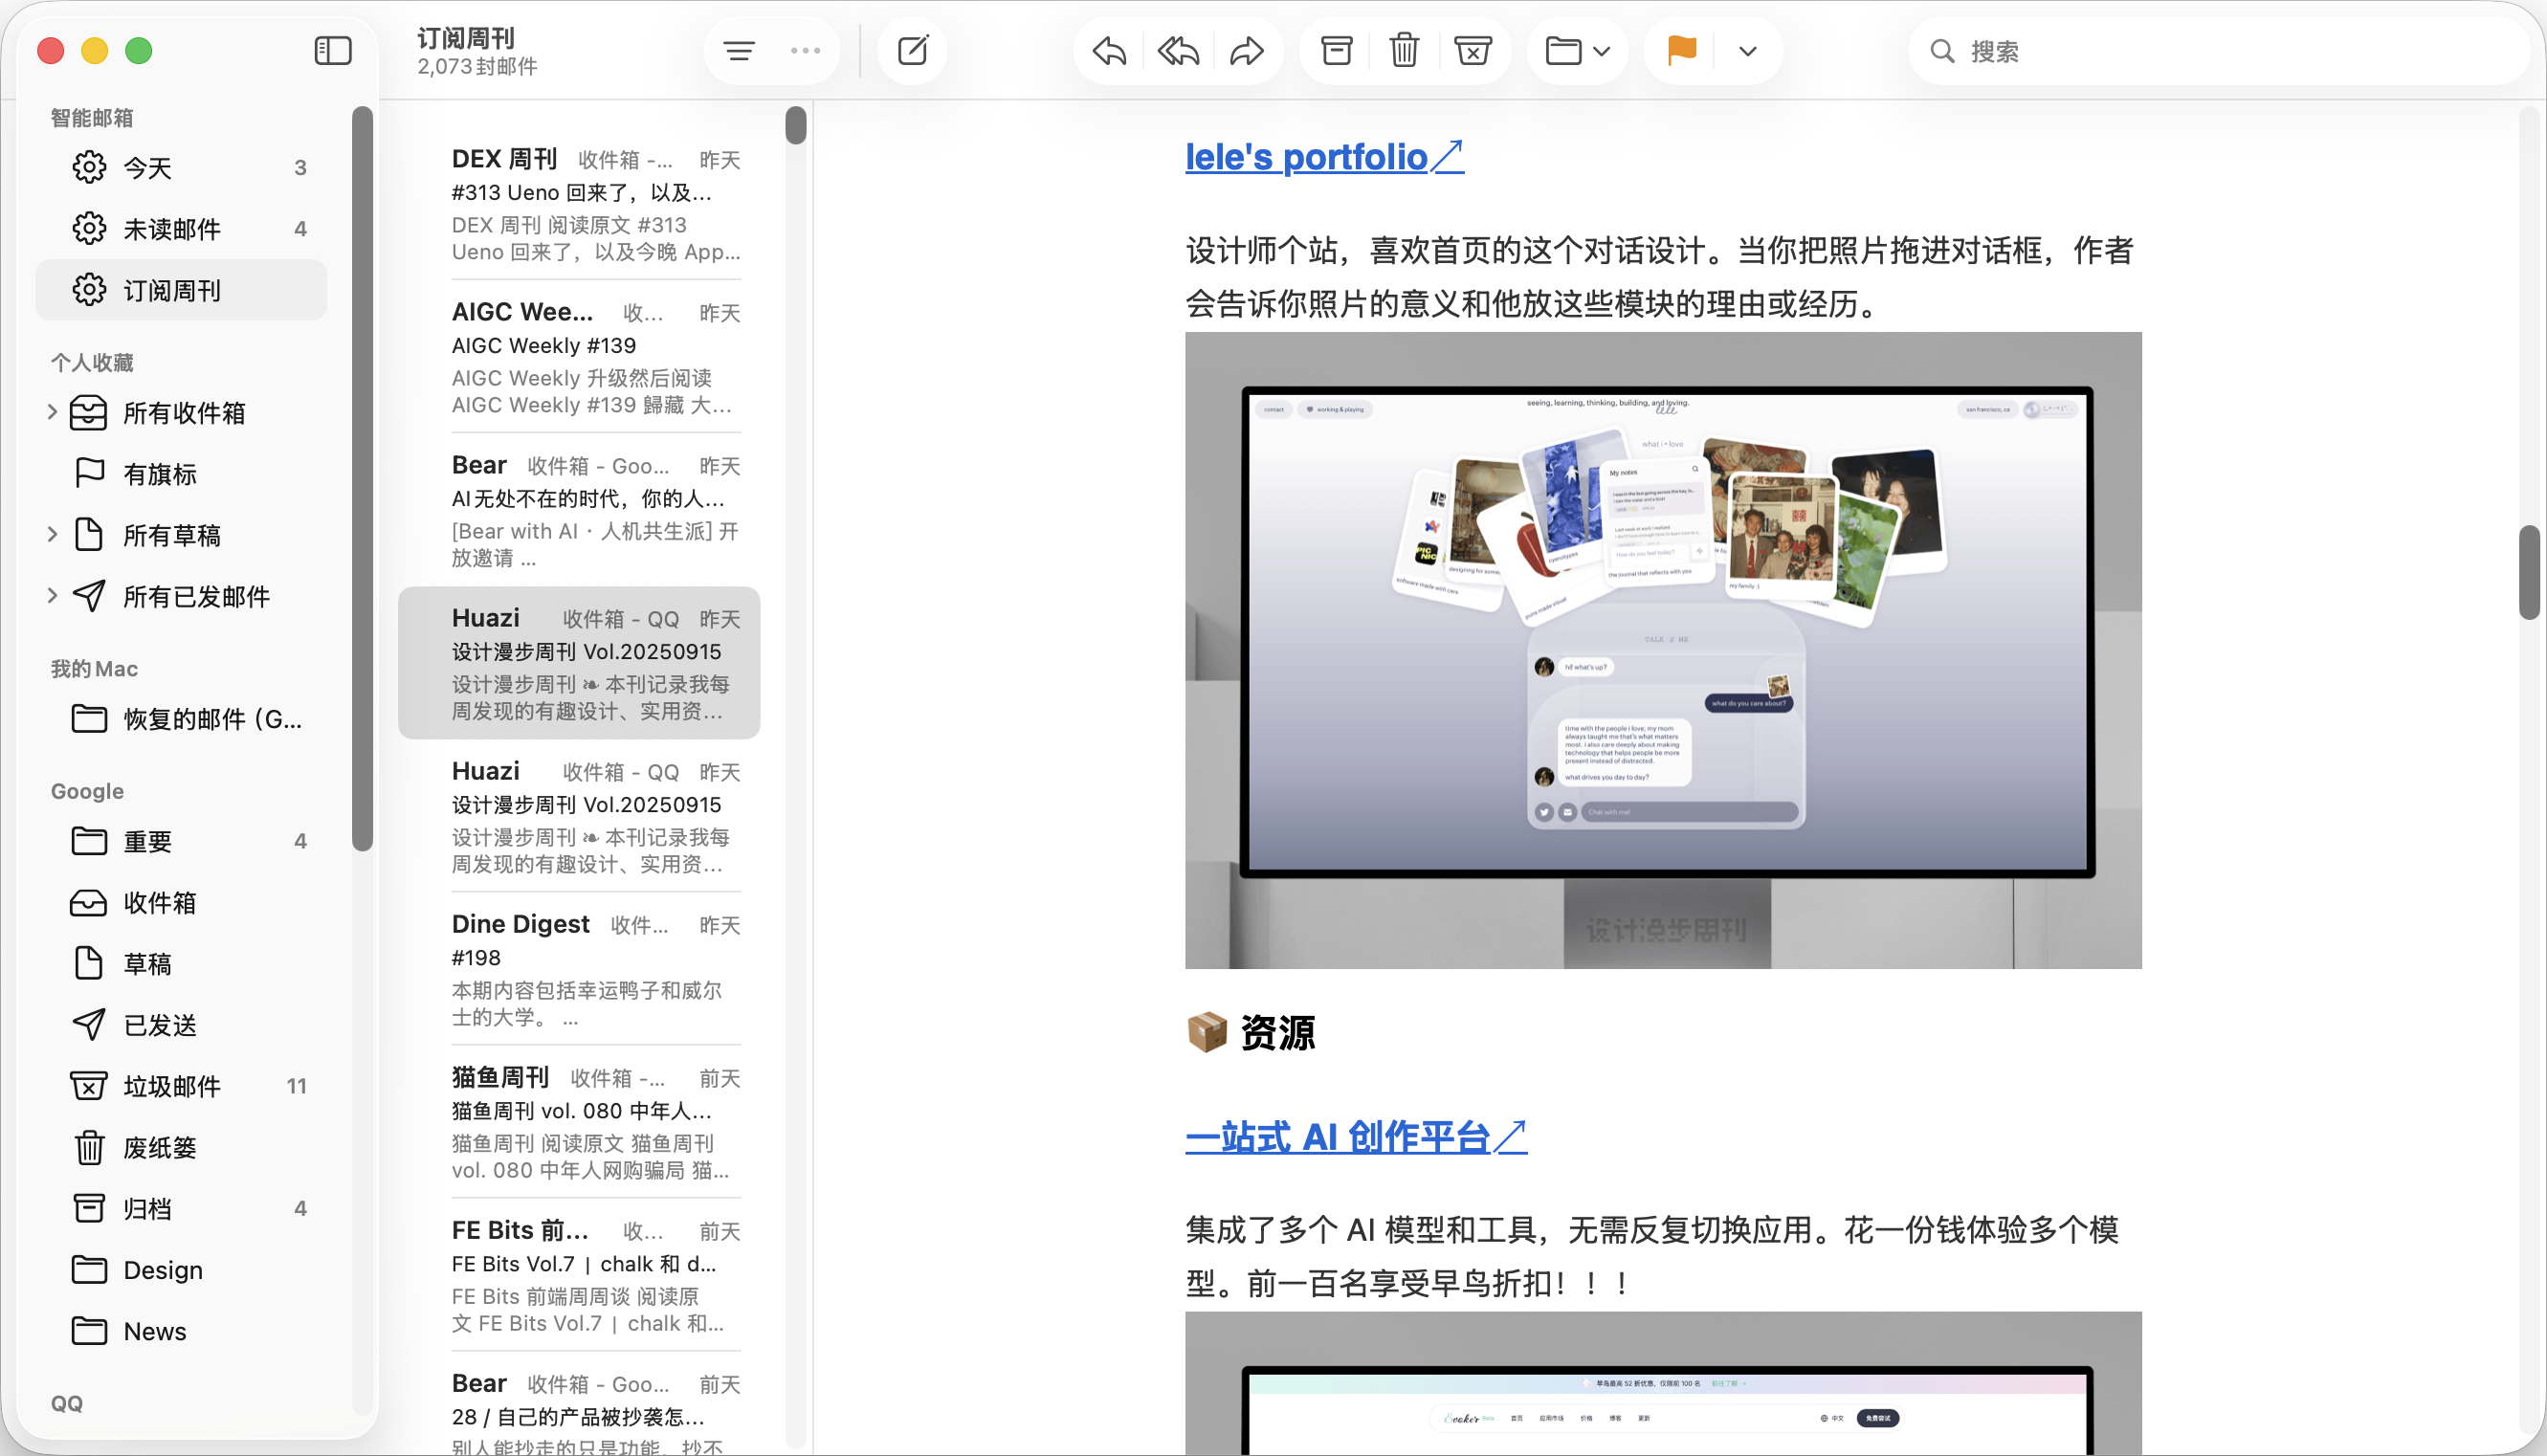Image resolution: width=2547 pixels, height=1456 pixels.
Task: Open the message filter icon
Action: 739,50
